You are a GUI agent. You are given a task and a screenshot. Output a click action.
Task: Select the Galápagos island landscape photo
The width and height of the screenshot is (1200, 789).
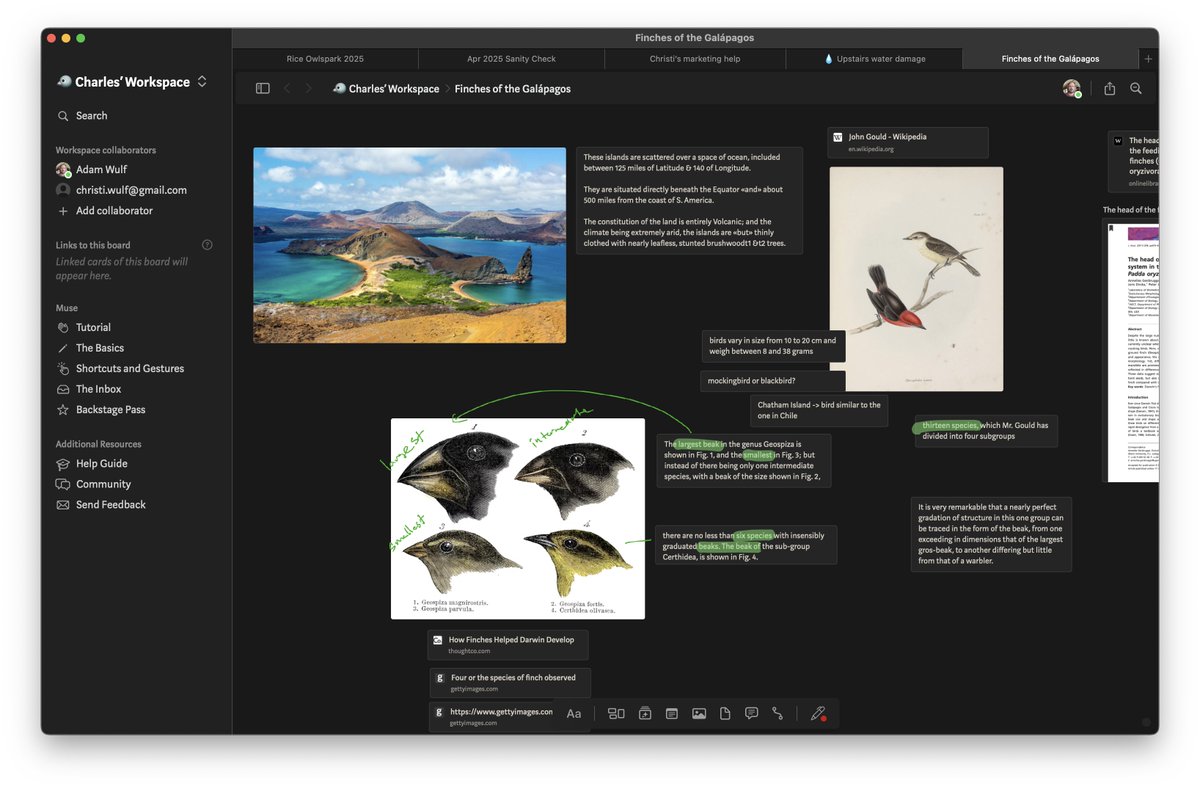(410, 245)
